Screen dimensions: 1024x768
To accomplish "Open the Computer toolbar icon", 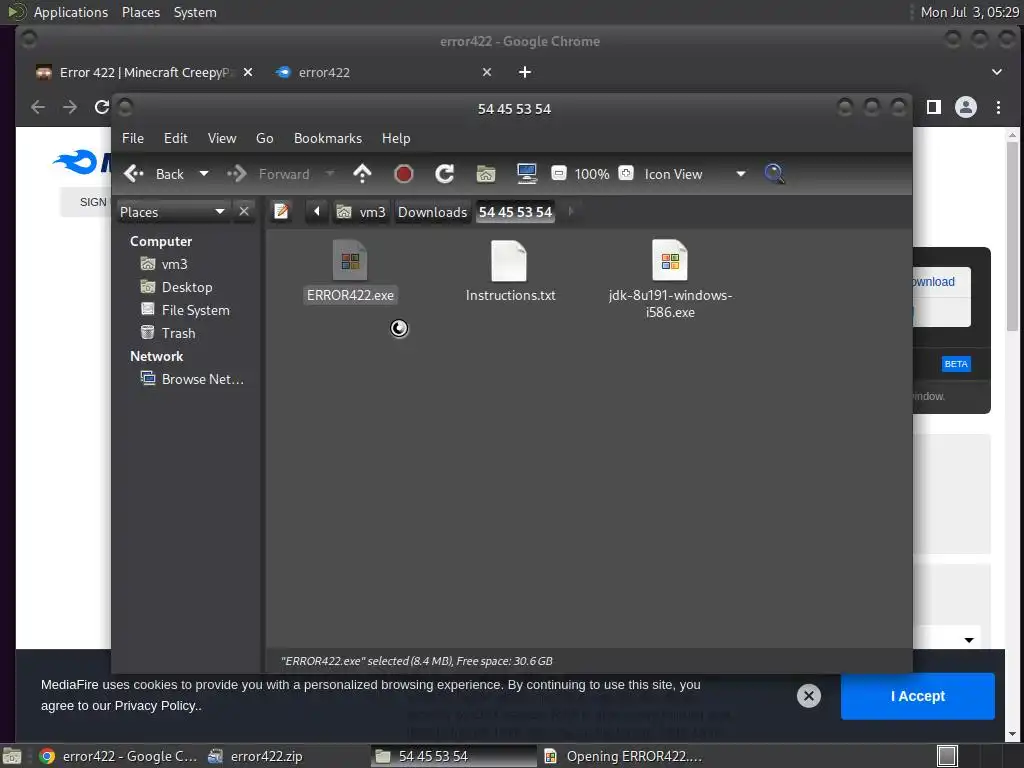I will (x=526, y=174).
